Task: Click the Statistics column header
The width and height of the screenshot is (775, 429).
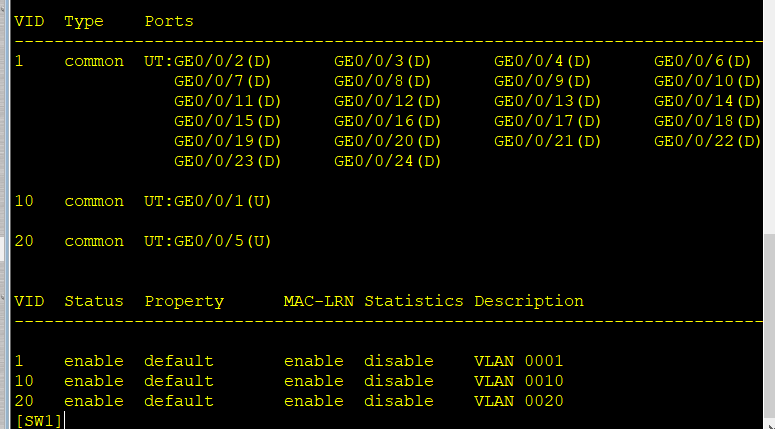Action: click(413, 301)
